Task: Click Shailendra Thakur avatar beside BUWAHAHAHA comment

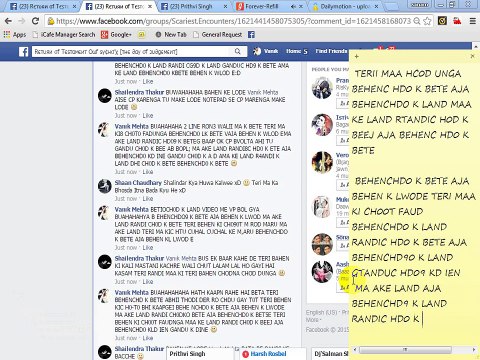Action: (x=105, y=96)
